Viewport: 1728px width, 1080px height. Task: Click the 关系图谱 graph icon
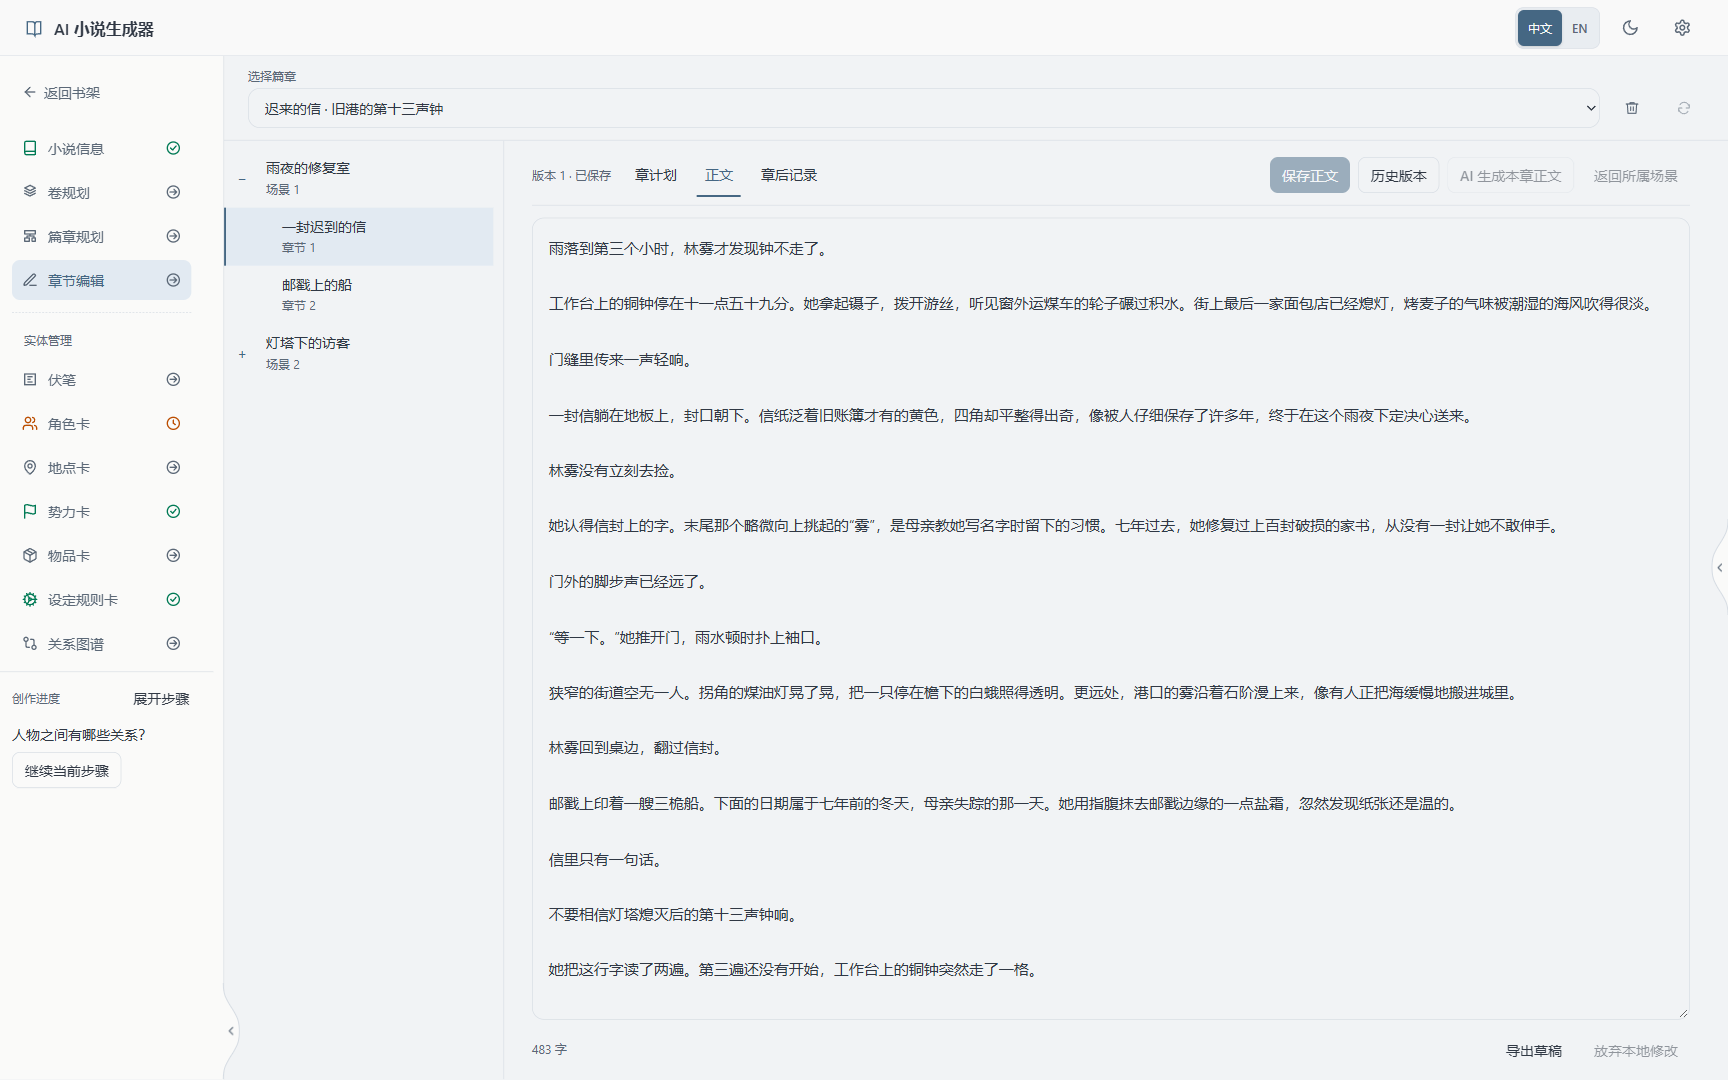pyautogui.click(x=30, y=644)
